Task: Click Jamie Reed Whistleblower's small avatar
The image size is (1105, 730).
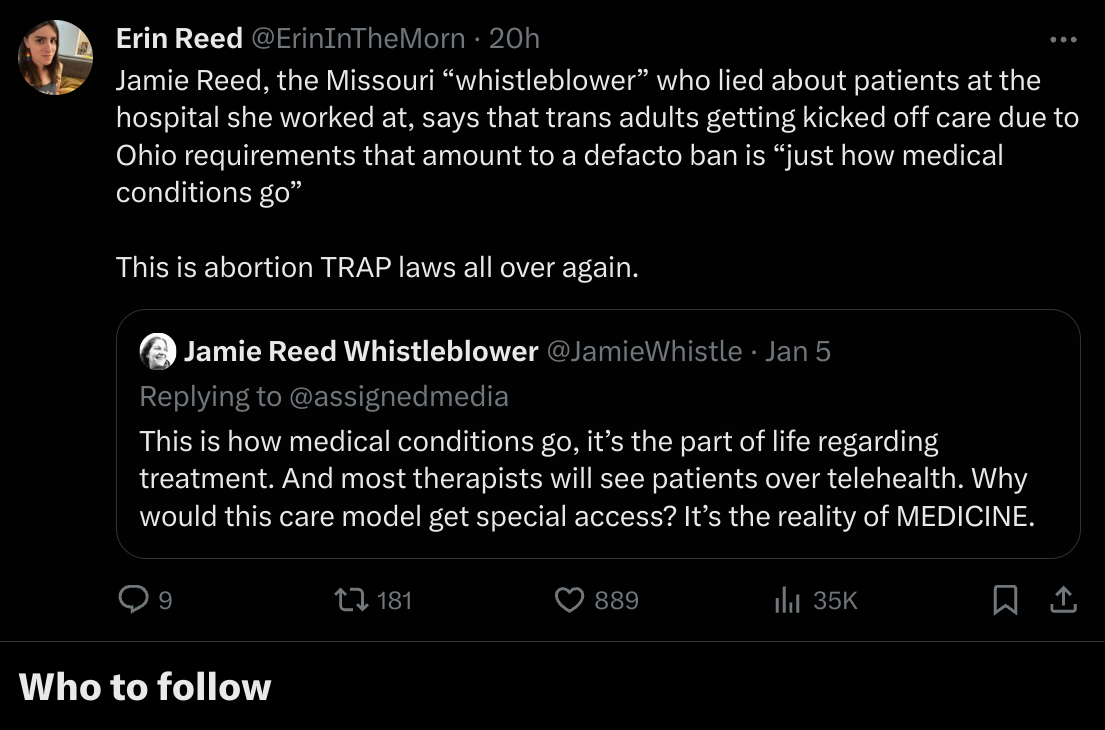Action: pos(158,351)
